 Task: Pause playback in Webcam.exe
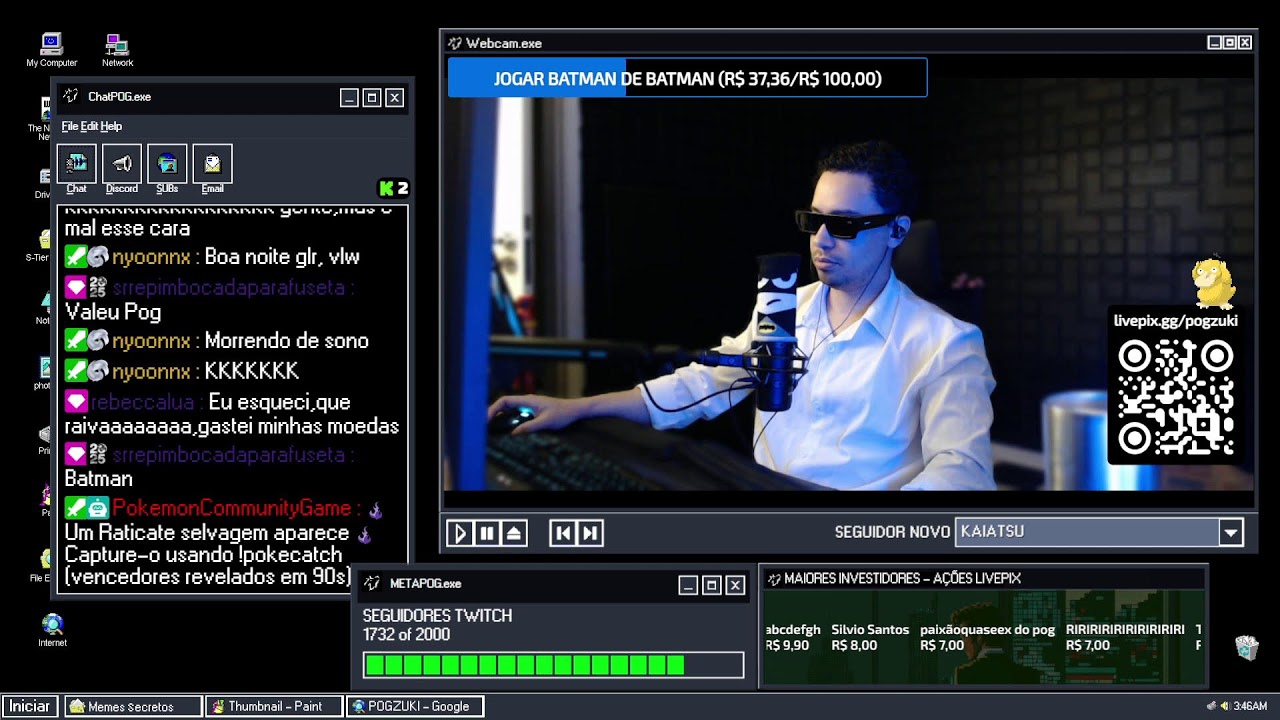487,533
